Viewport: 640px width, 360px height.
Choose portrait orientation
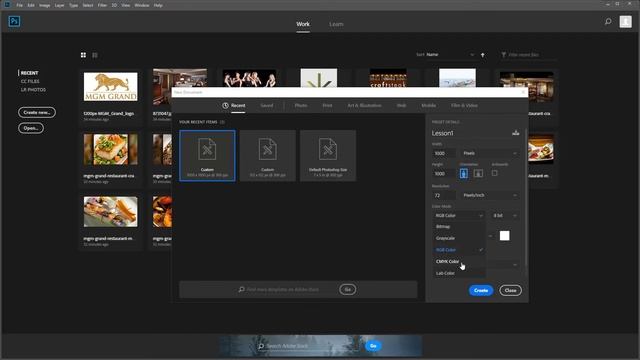coord(464,173)
